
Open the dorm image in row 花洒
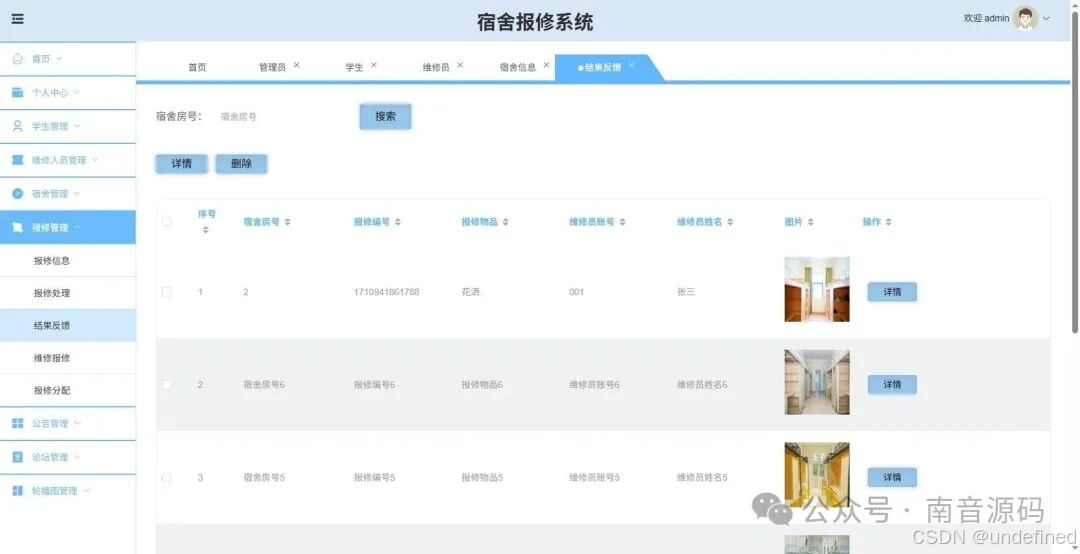817,289
